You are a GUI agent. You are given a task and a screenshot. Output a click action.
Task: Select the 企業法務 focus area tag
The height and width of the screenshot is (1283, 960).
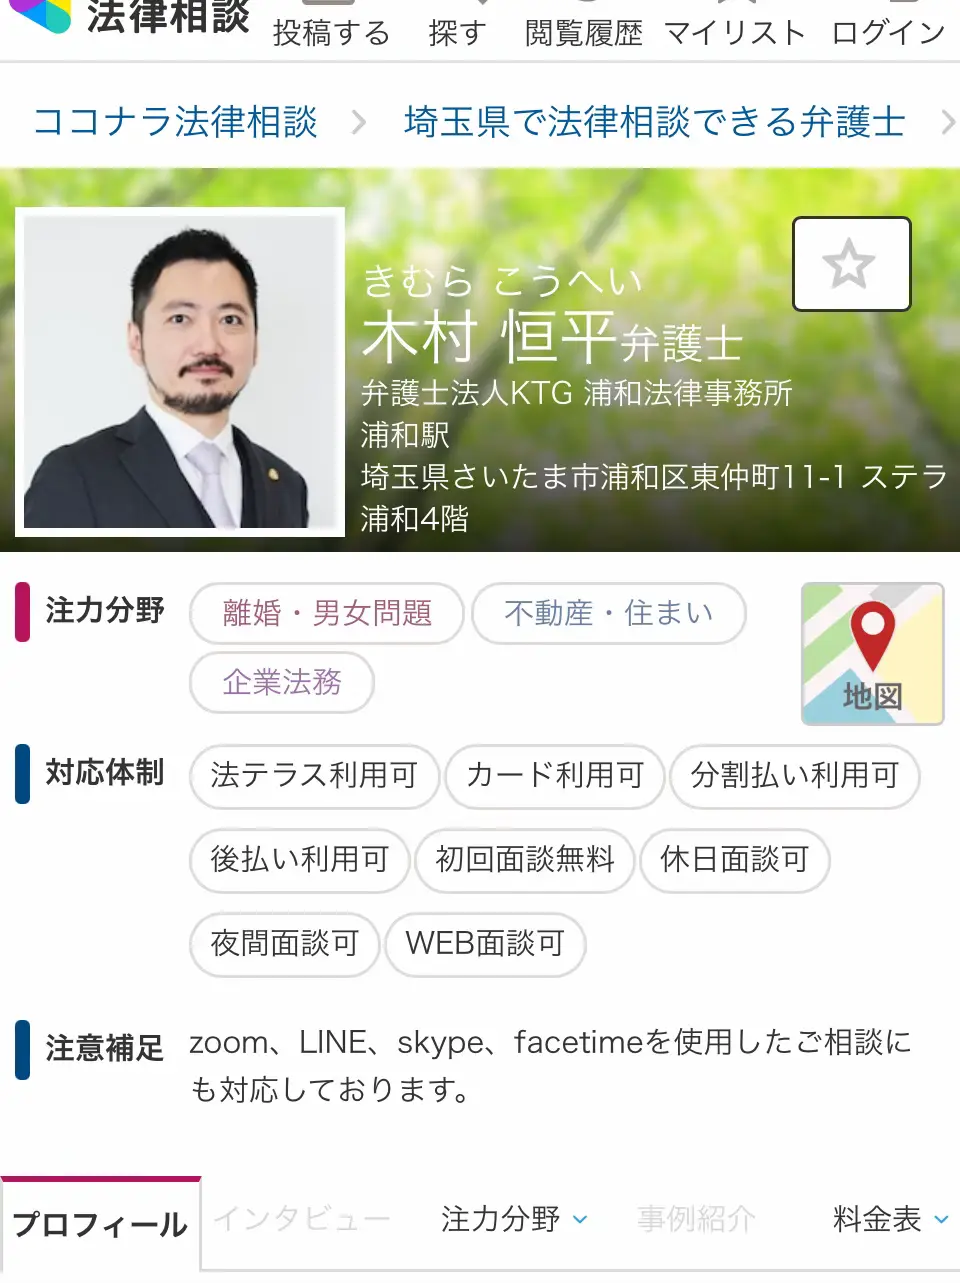click(x=282, y=682)
